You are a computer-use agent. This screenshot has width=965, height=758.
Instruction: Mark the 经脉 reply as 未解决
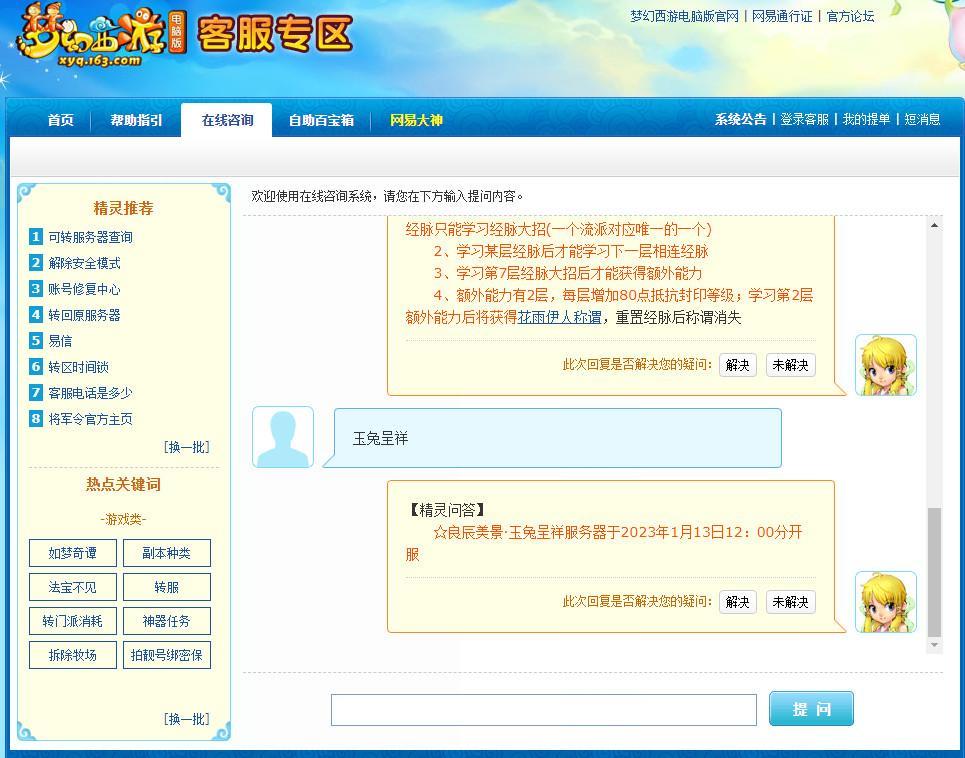[x=790, y=365]
